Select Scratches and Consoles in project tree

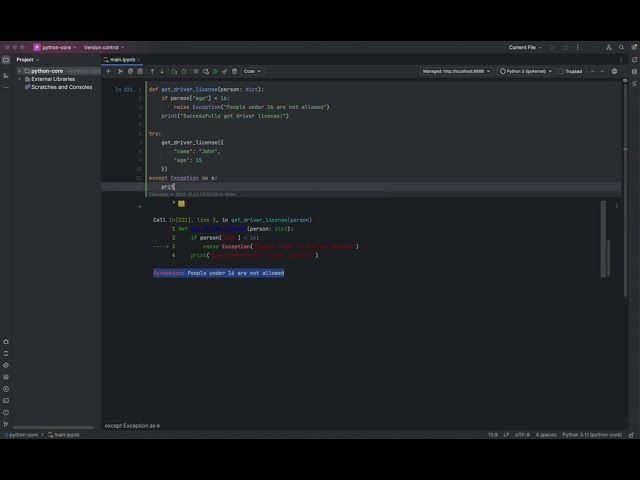tap(62, 87)
